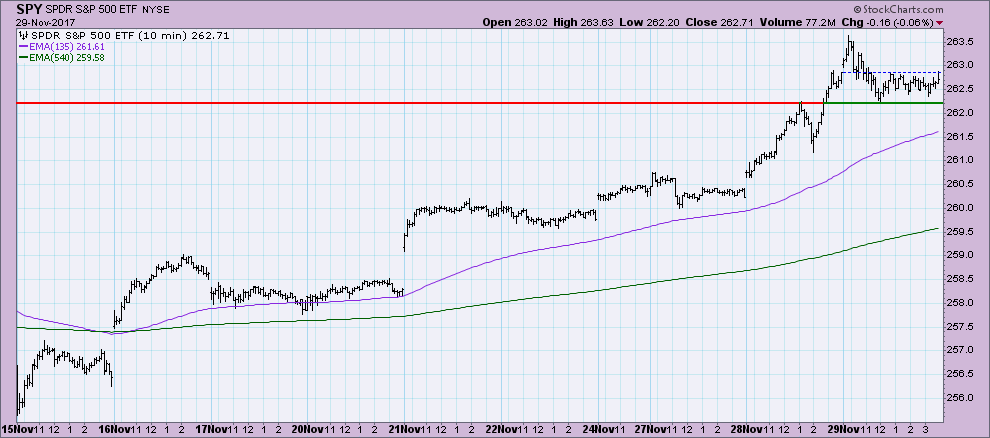This screenshot has width=990, height=438.
Task: Click the 258.5 price axis label
Action: click(x=959, y=279)
